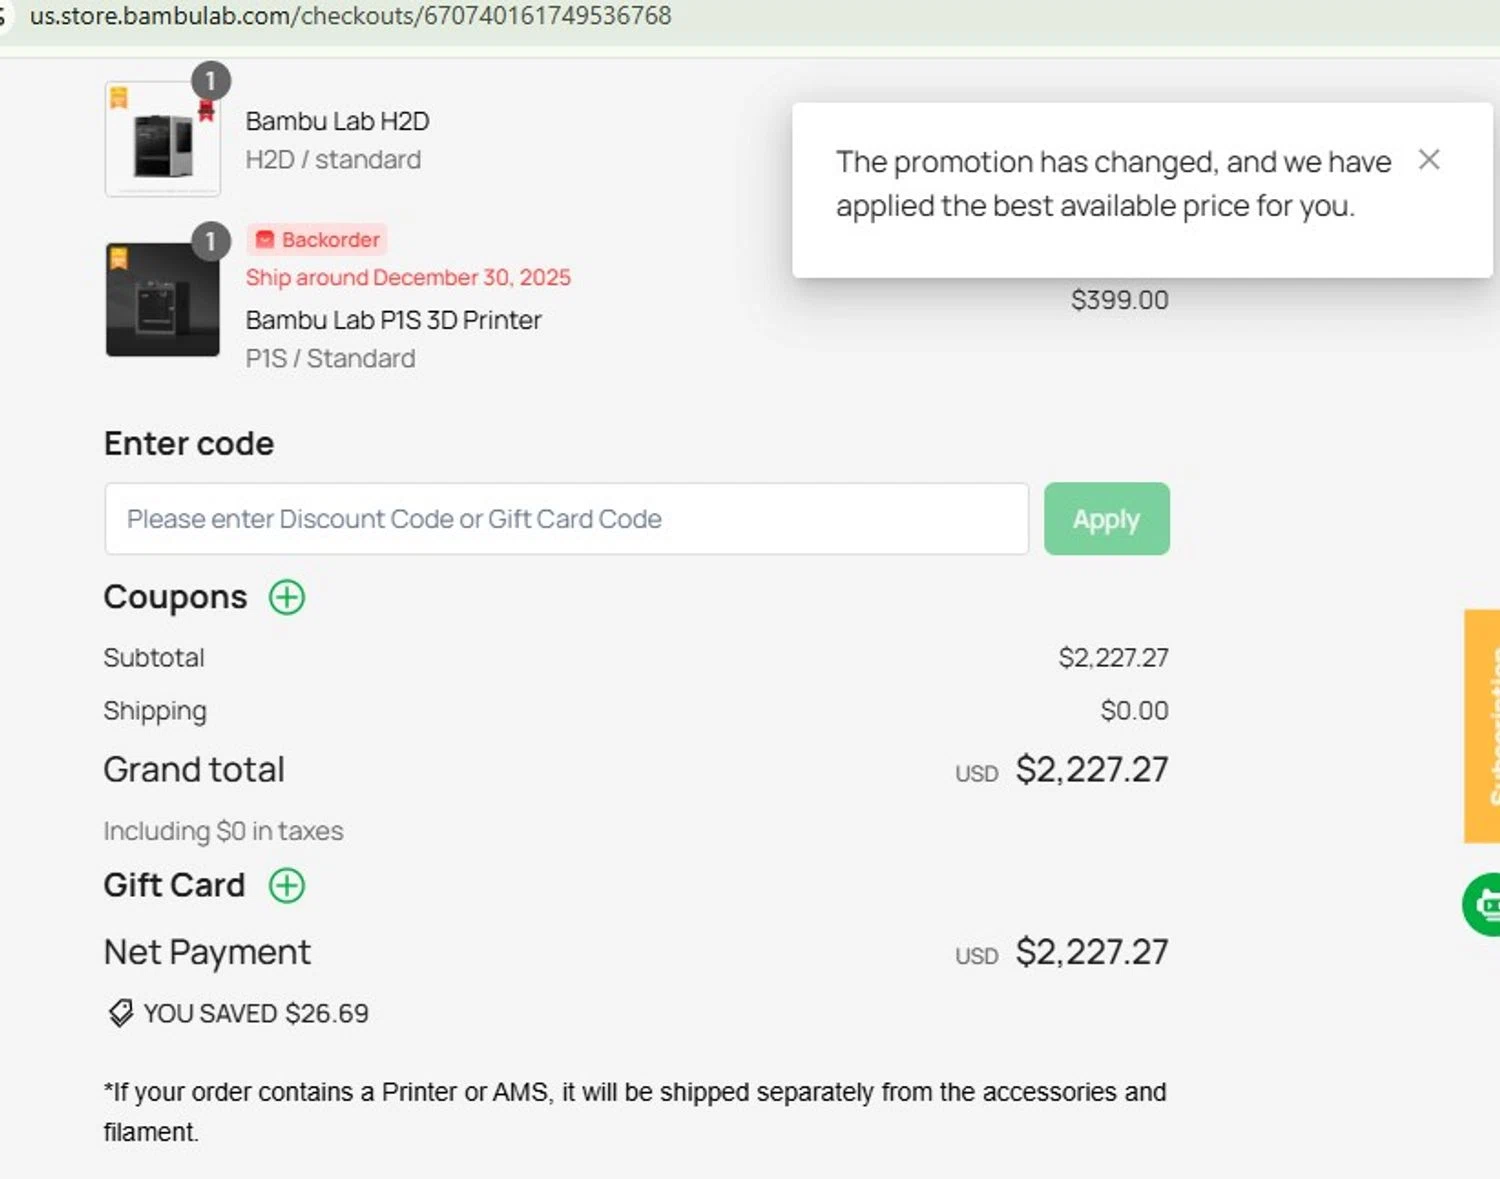Click the YOU SAVED price tag icon

click(x=120, y=1013)
